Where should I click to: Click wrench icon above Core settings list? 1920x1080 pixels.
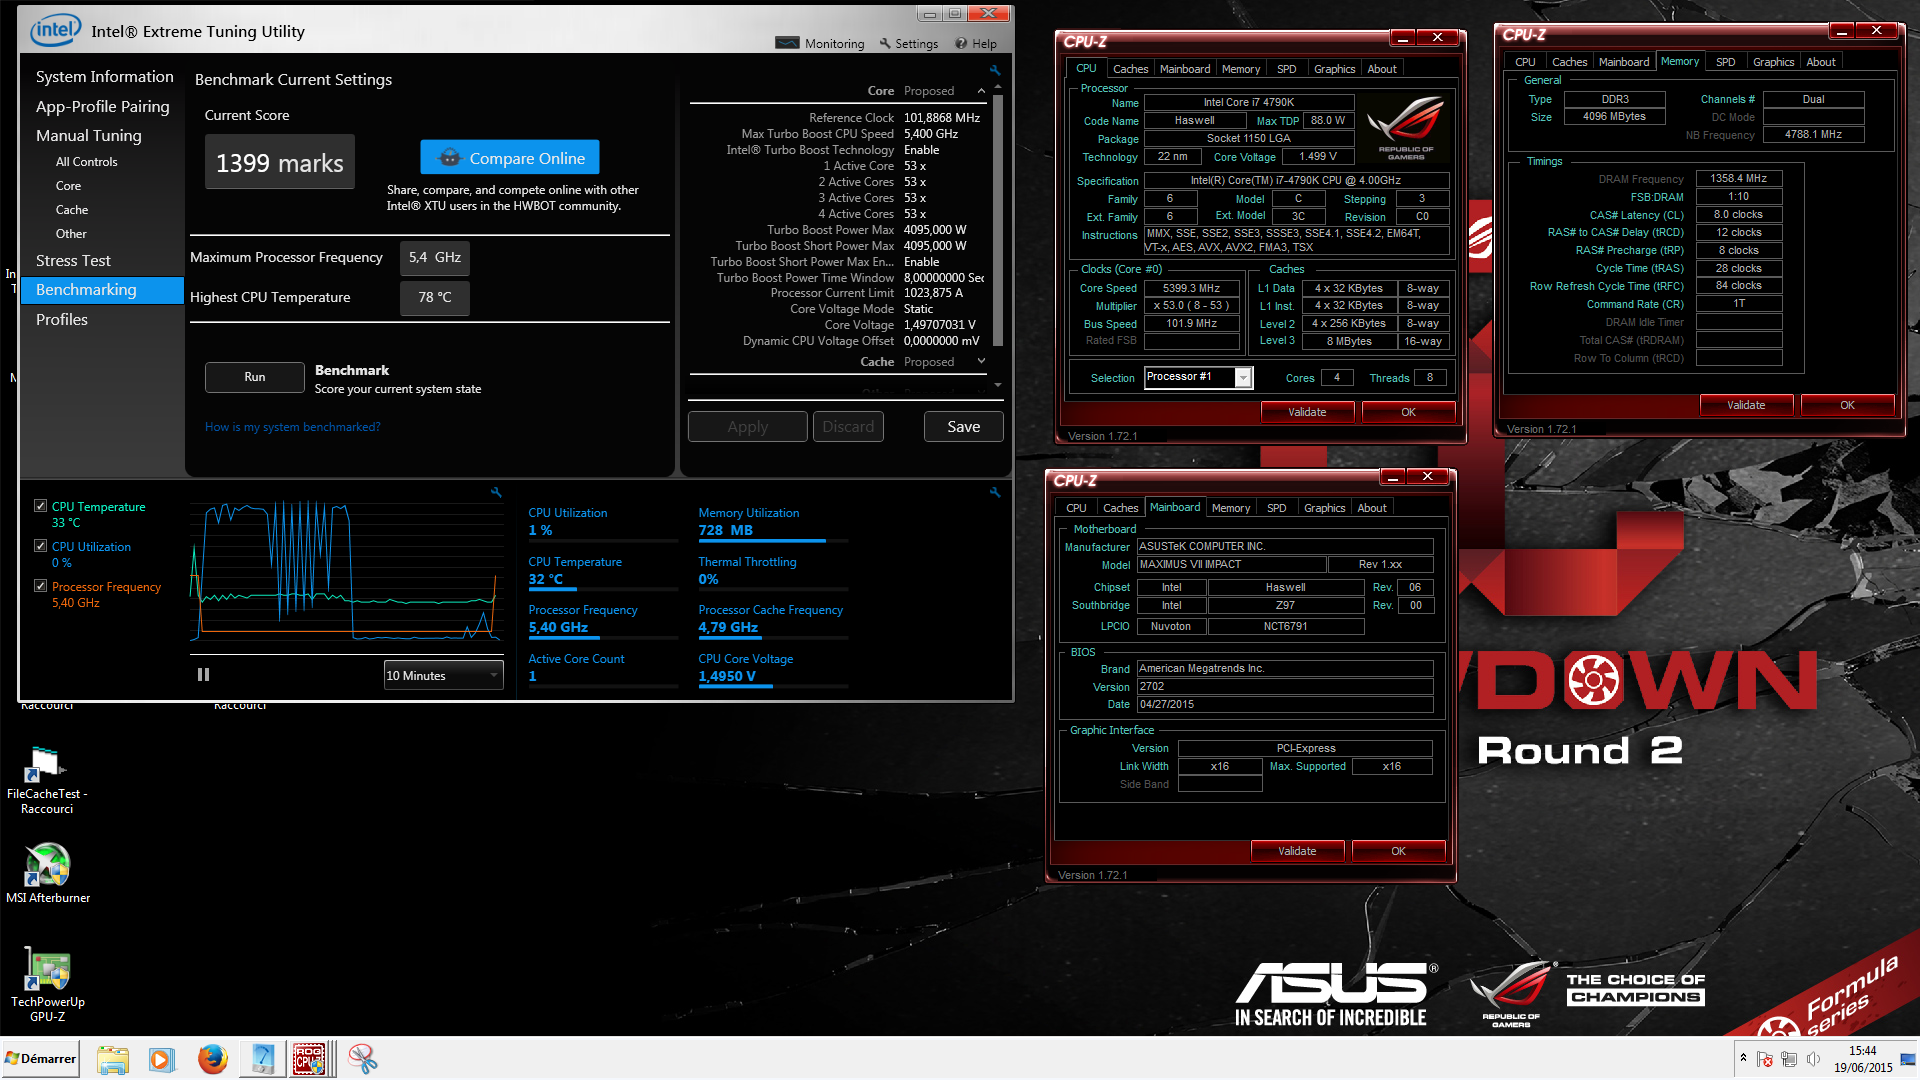pos(994,70)
